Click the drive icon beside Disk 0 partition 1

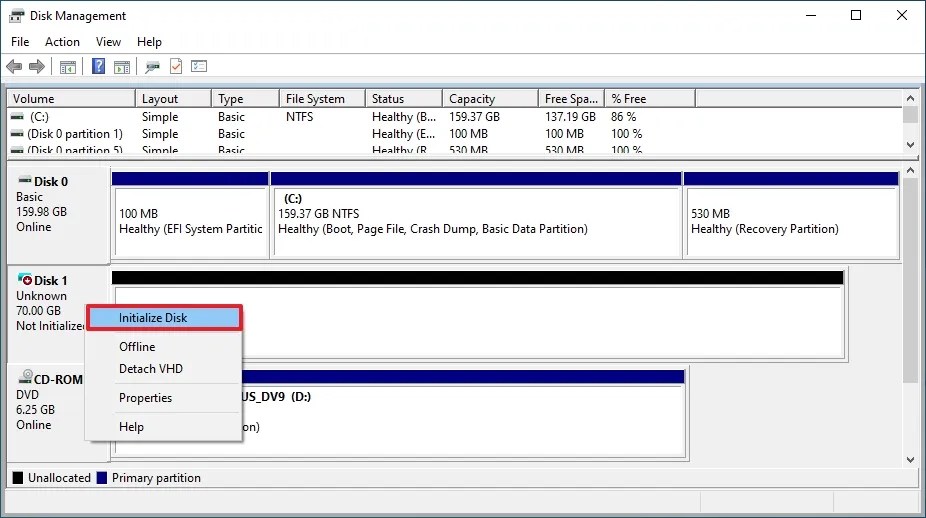pyautogui.click(x=18, y=134)
